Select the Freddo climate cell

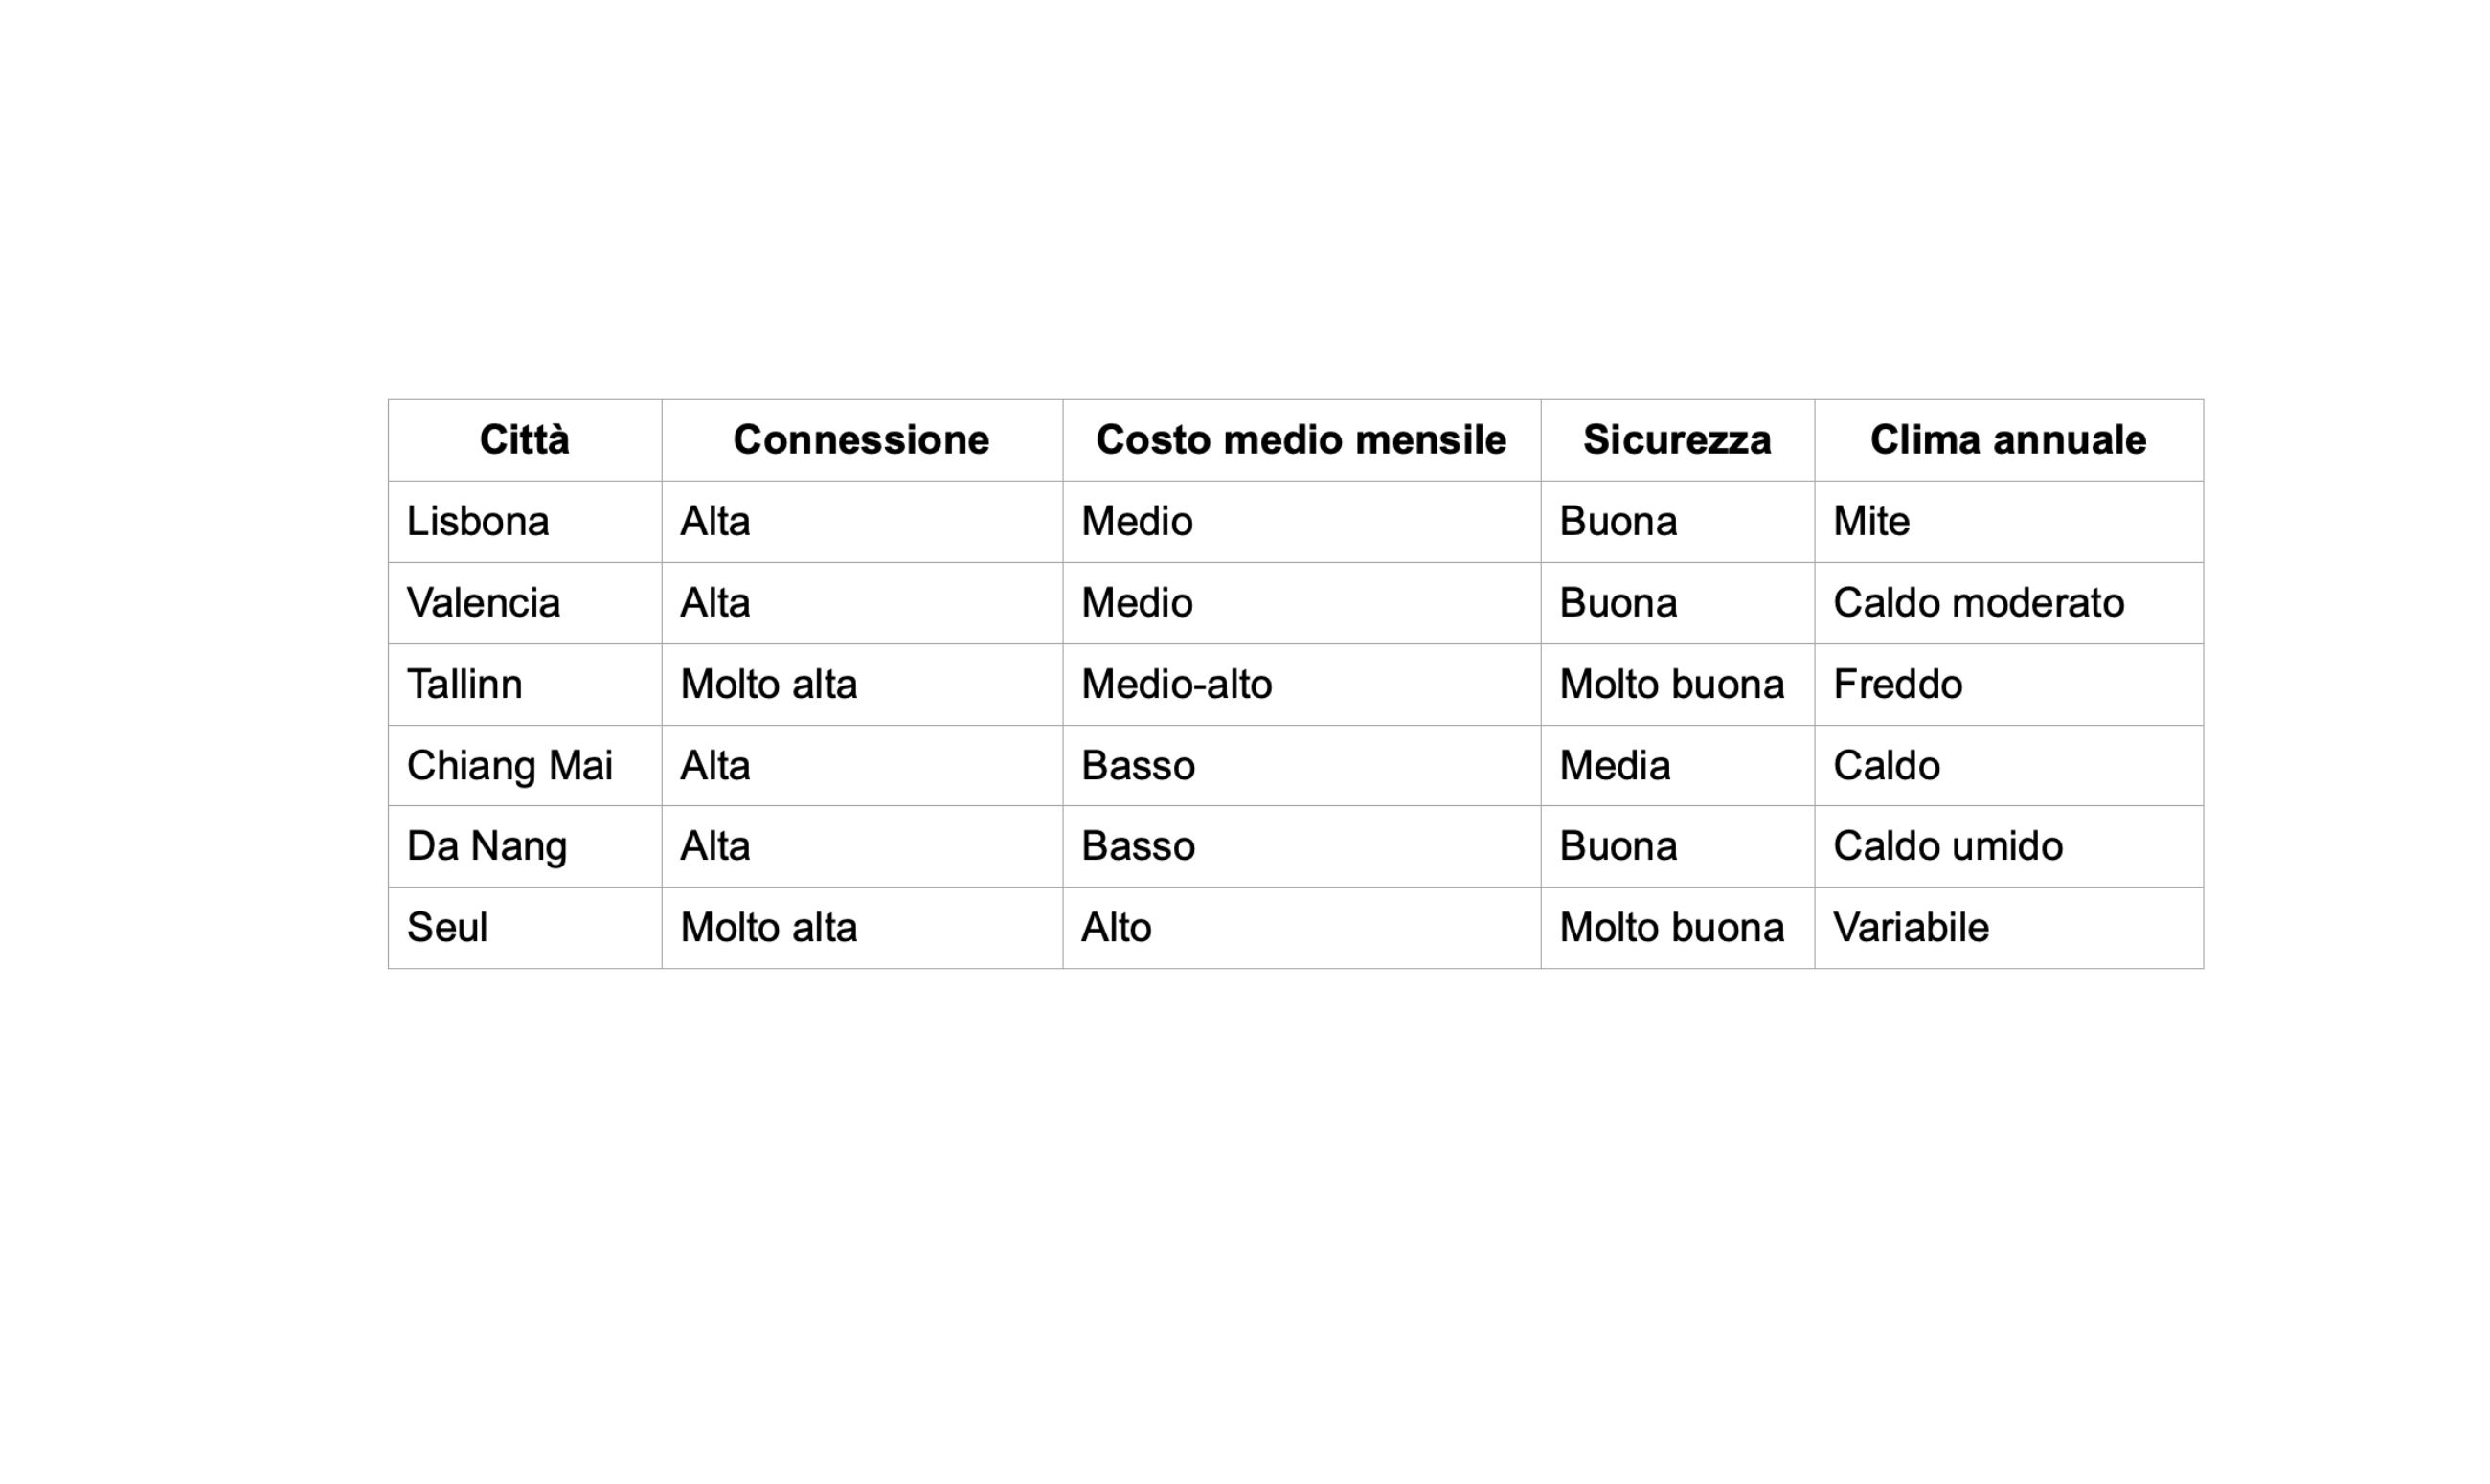[1897, 684]
